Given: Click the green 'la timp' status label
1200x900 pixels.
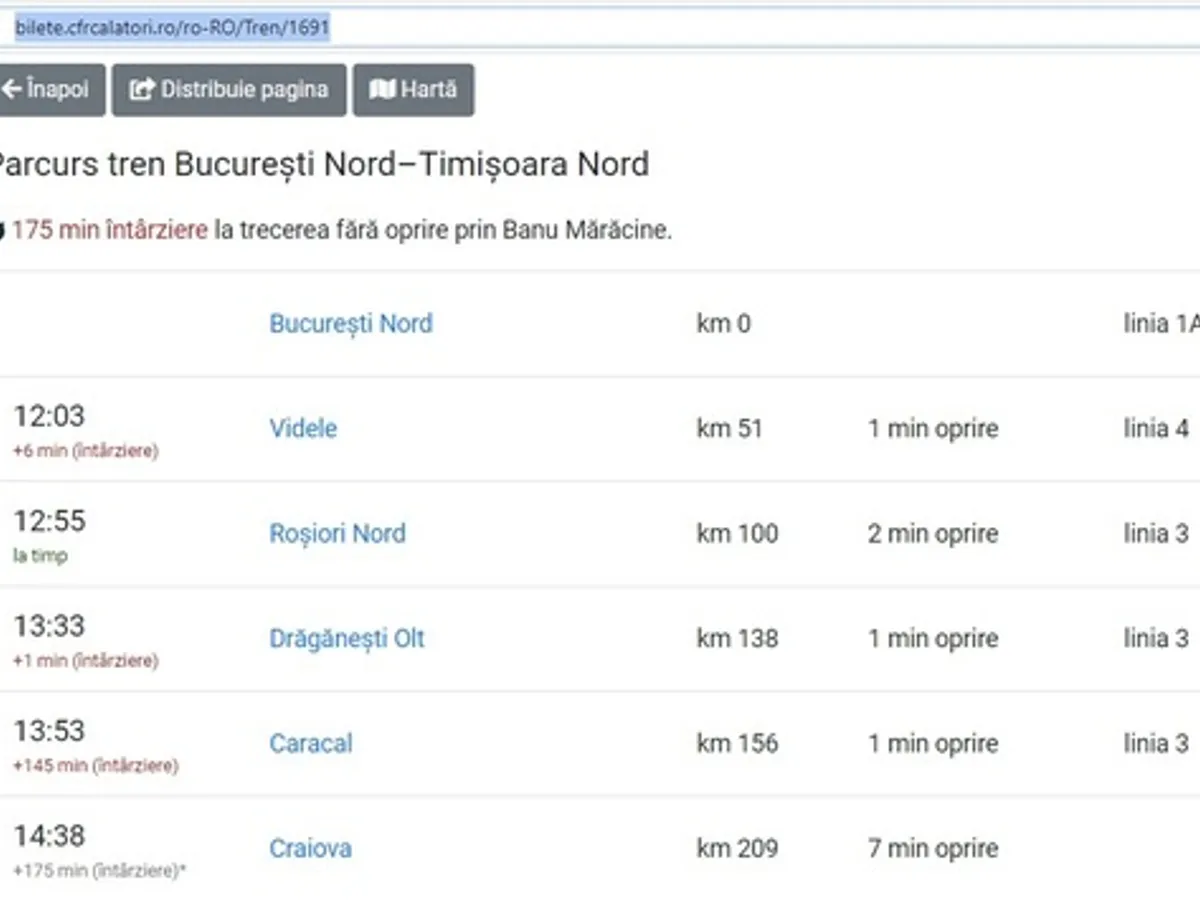Looking at the screenshot, I should pos(40,556).
